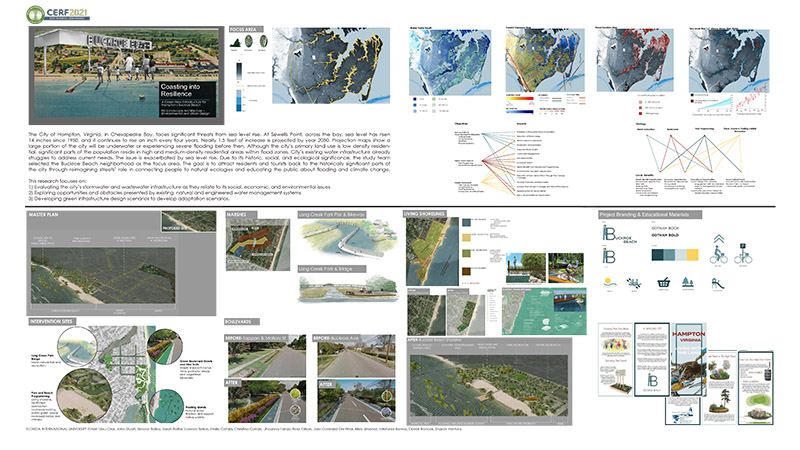Click the 'This research focuses on:' line
The height and width of the screenshot is (450, 800).
click(x=58, y=181)
